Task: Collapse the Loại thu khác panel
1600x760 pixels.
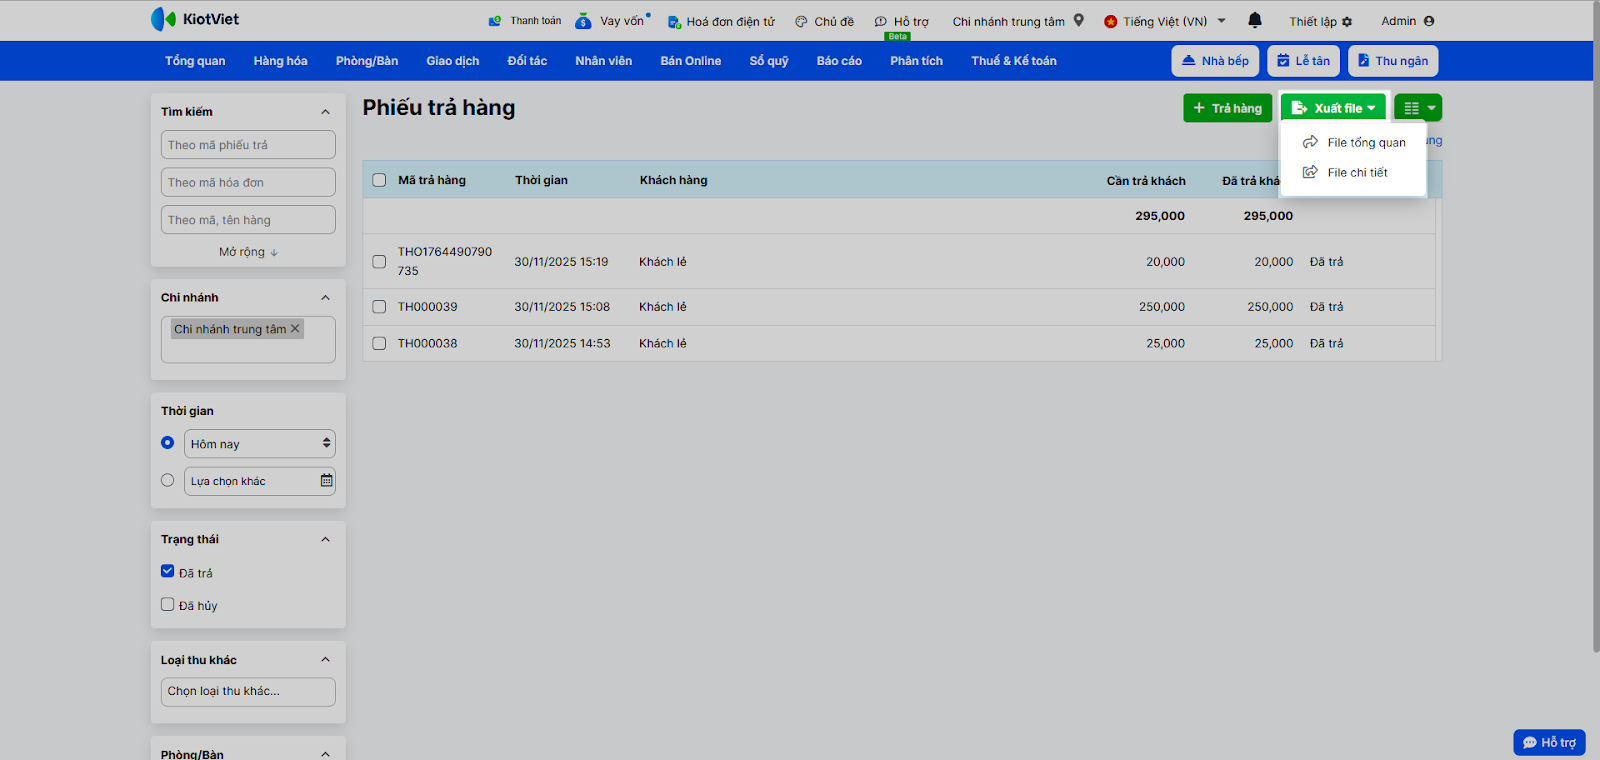Action: [325, 660]
